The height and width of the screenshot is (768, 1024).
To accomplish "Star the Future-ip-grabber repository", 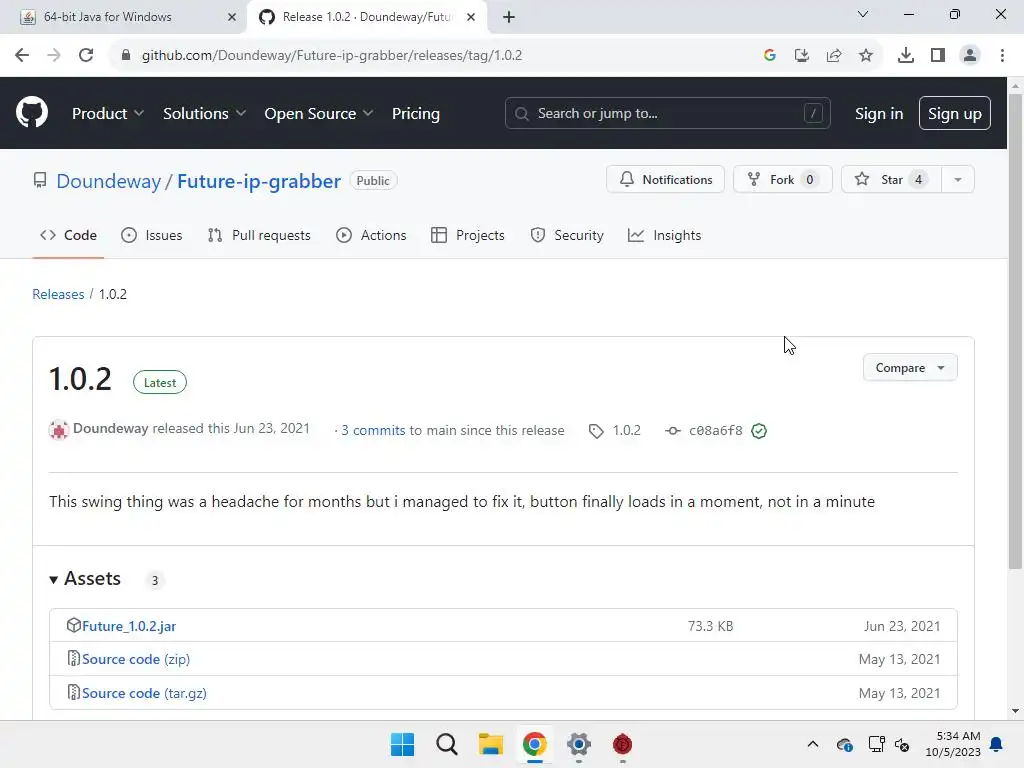I will point(891,180).
